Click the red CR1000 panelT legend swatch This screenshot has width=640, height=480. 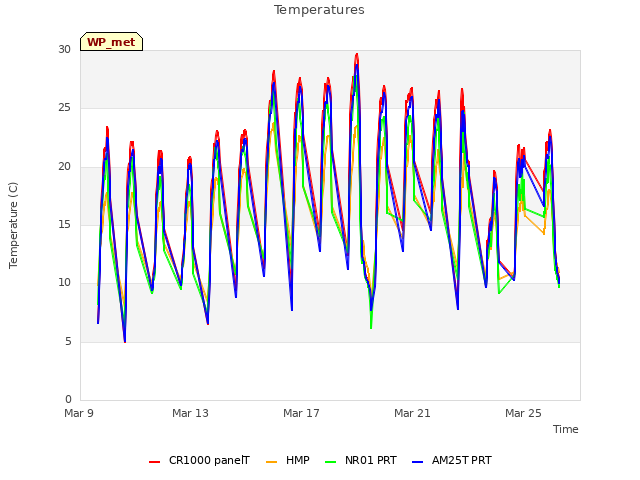click(x=155, y=462)
